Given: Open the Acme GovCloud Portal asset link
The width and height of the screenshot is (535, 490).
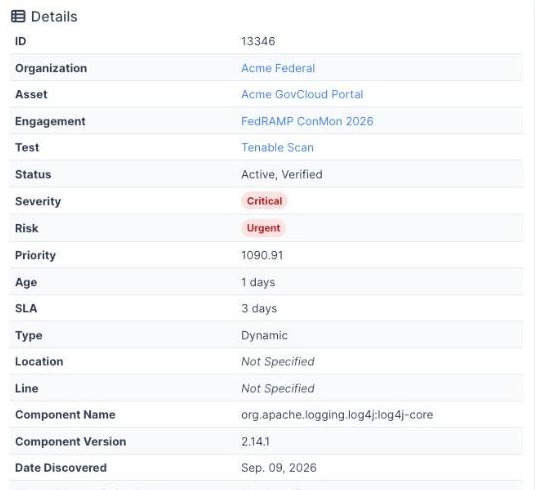Looking at the screenshot, I should point(302,95).
